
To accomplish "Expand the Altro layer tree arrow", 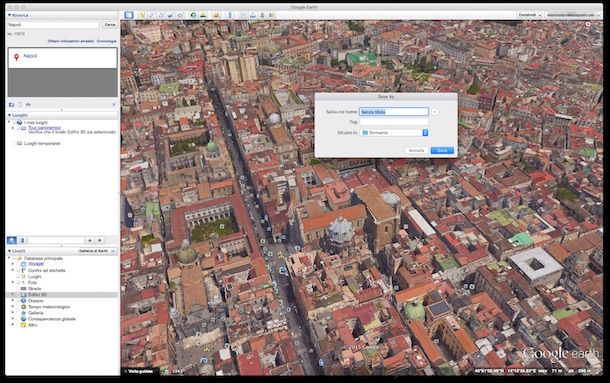I will 13,325.
